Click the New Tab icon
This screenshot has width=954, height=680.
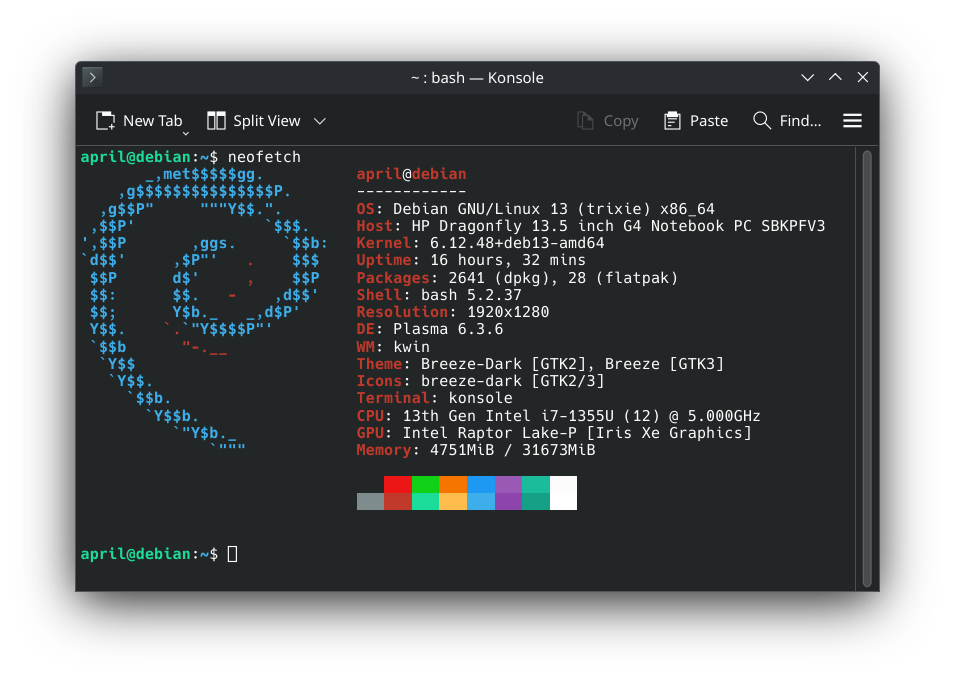click(105, 120)
